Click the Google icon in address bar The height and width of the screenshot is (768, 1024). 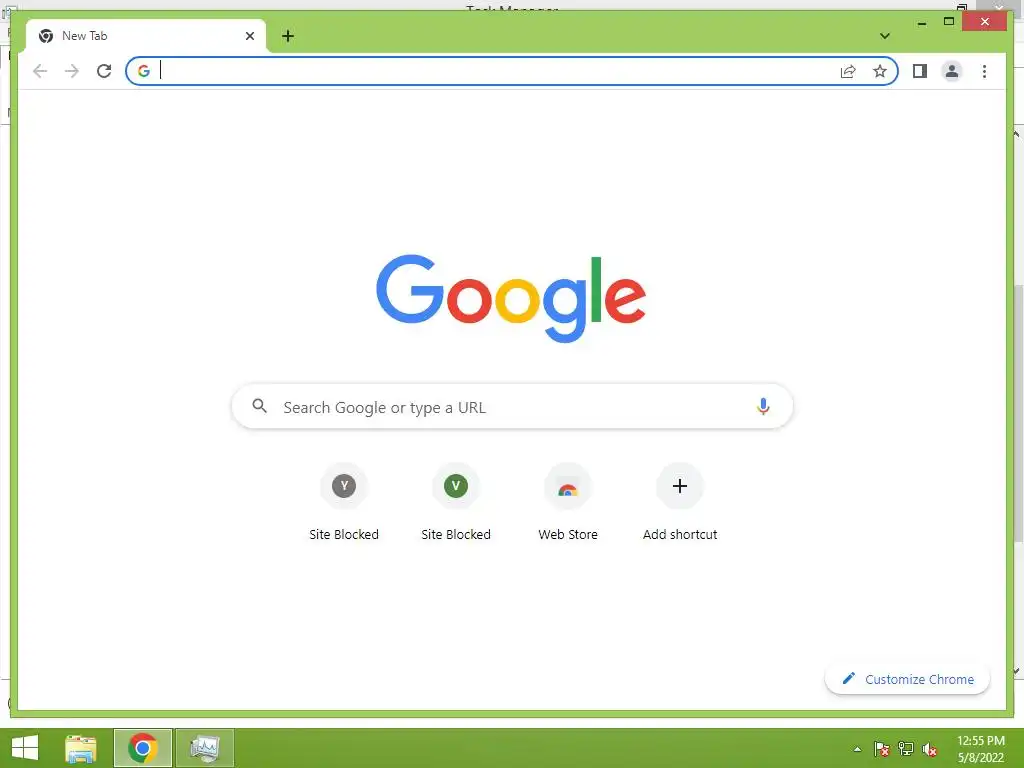point(144,71)
